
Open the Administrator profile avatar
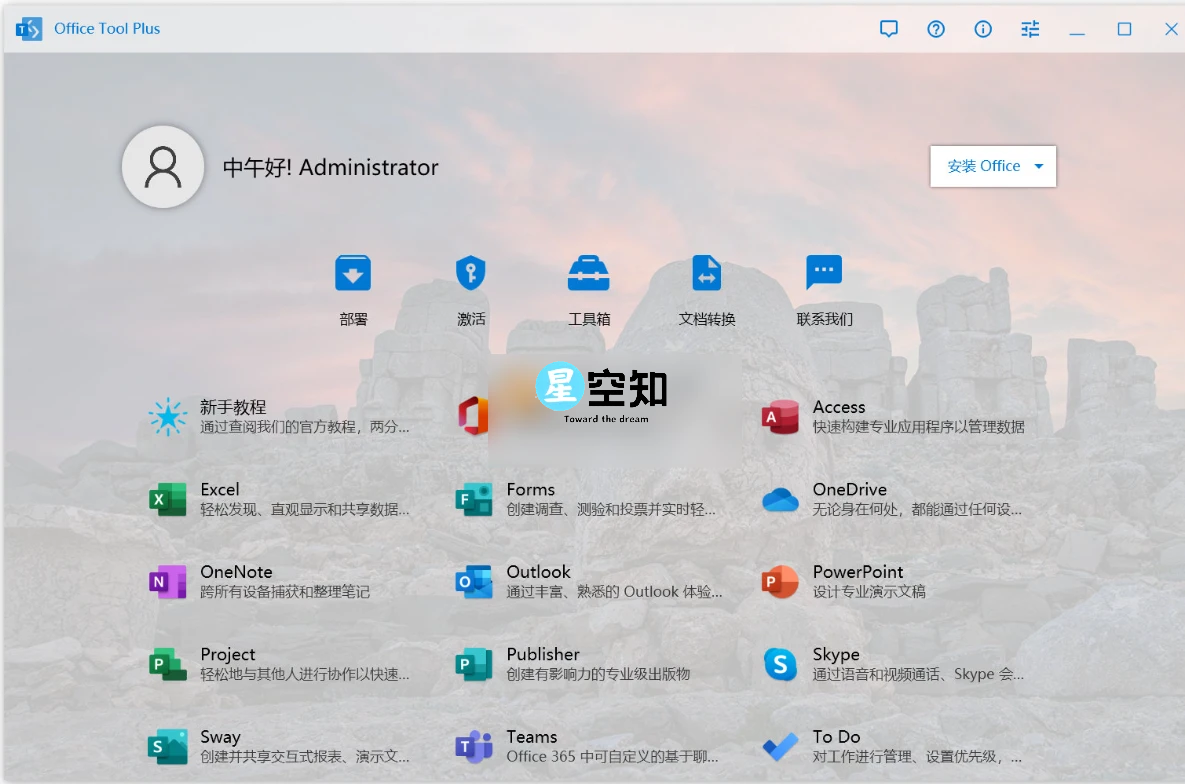click(163, 166)
